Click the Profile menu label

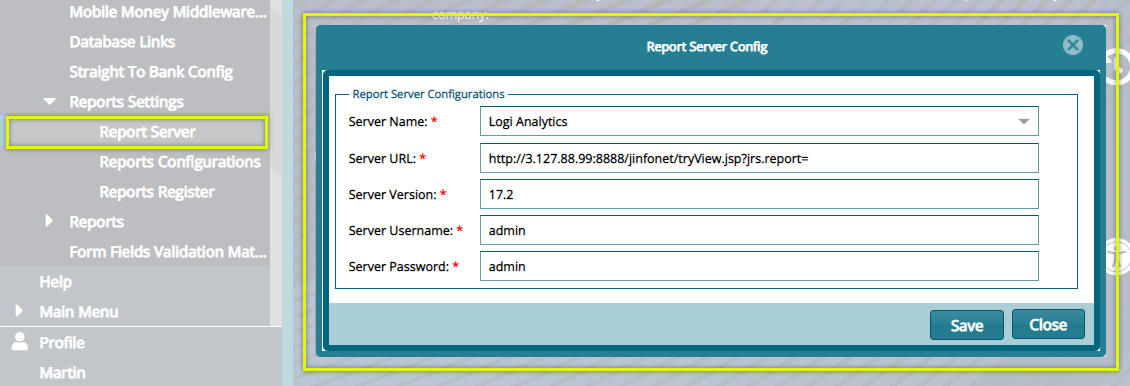pyautogui.click(x=62, y=343)
